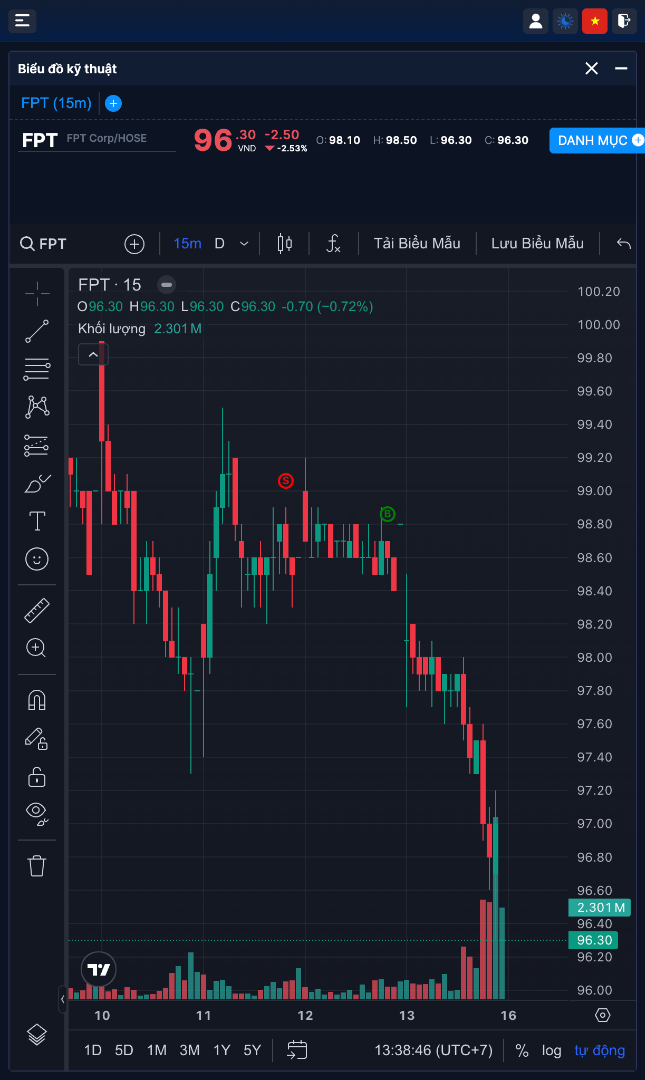
Task: Click the minus button beside FPT · 15
Action: (166, 284)
